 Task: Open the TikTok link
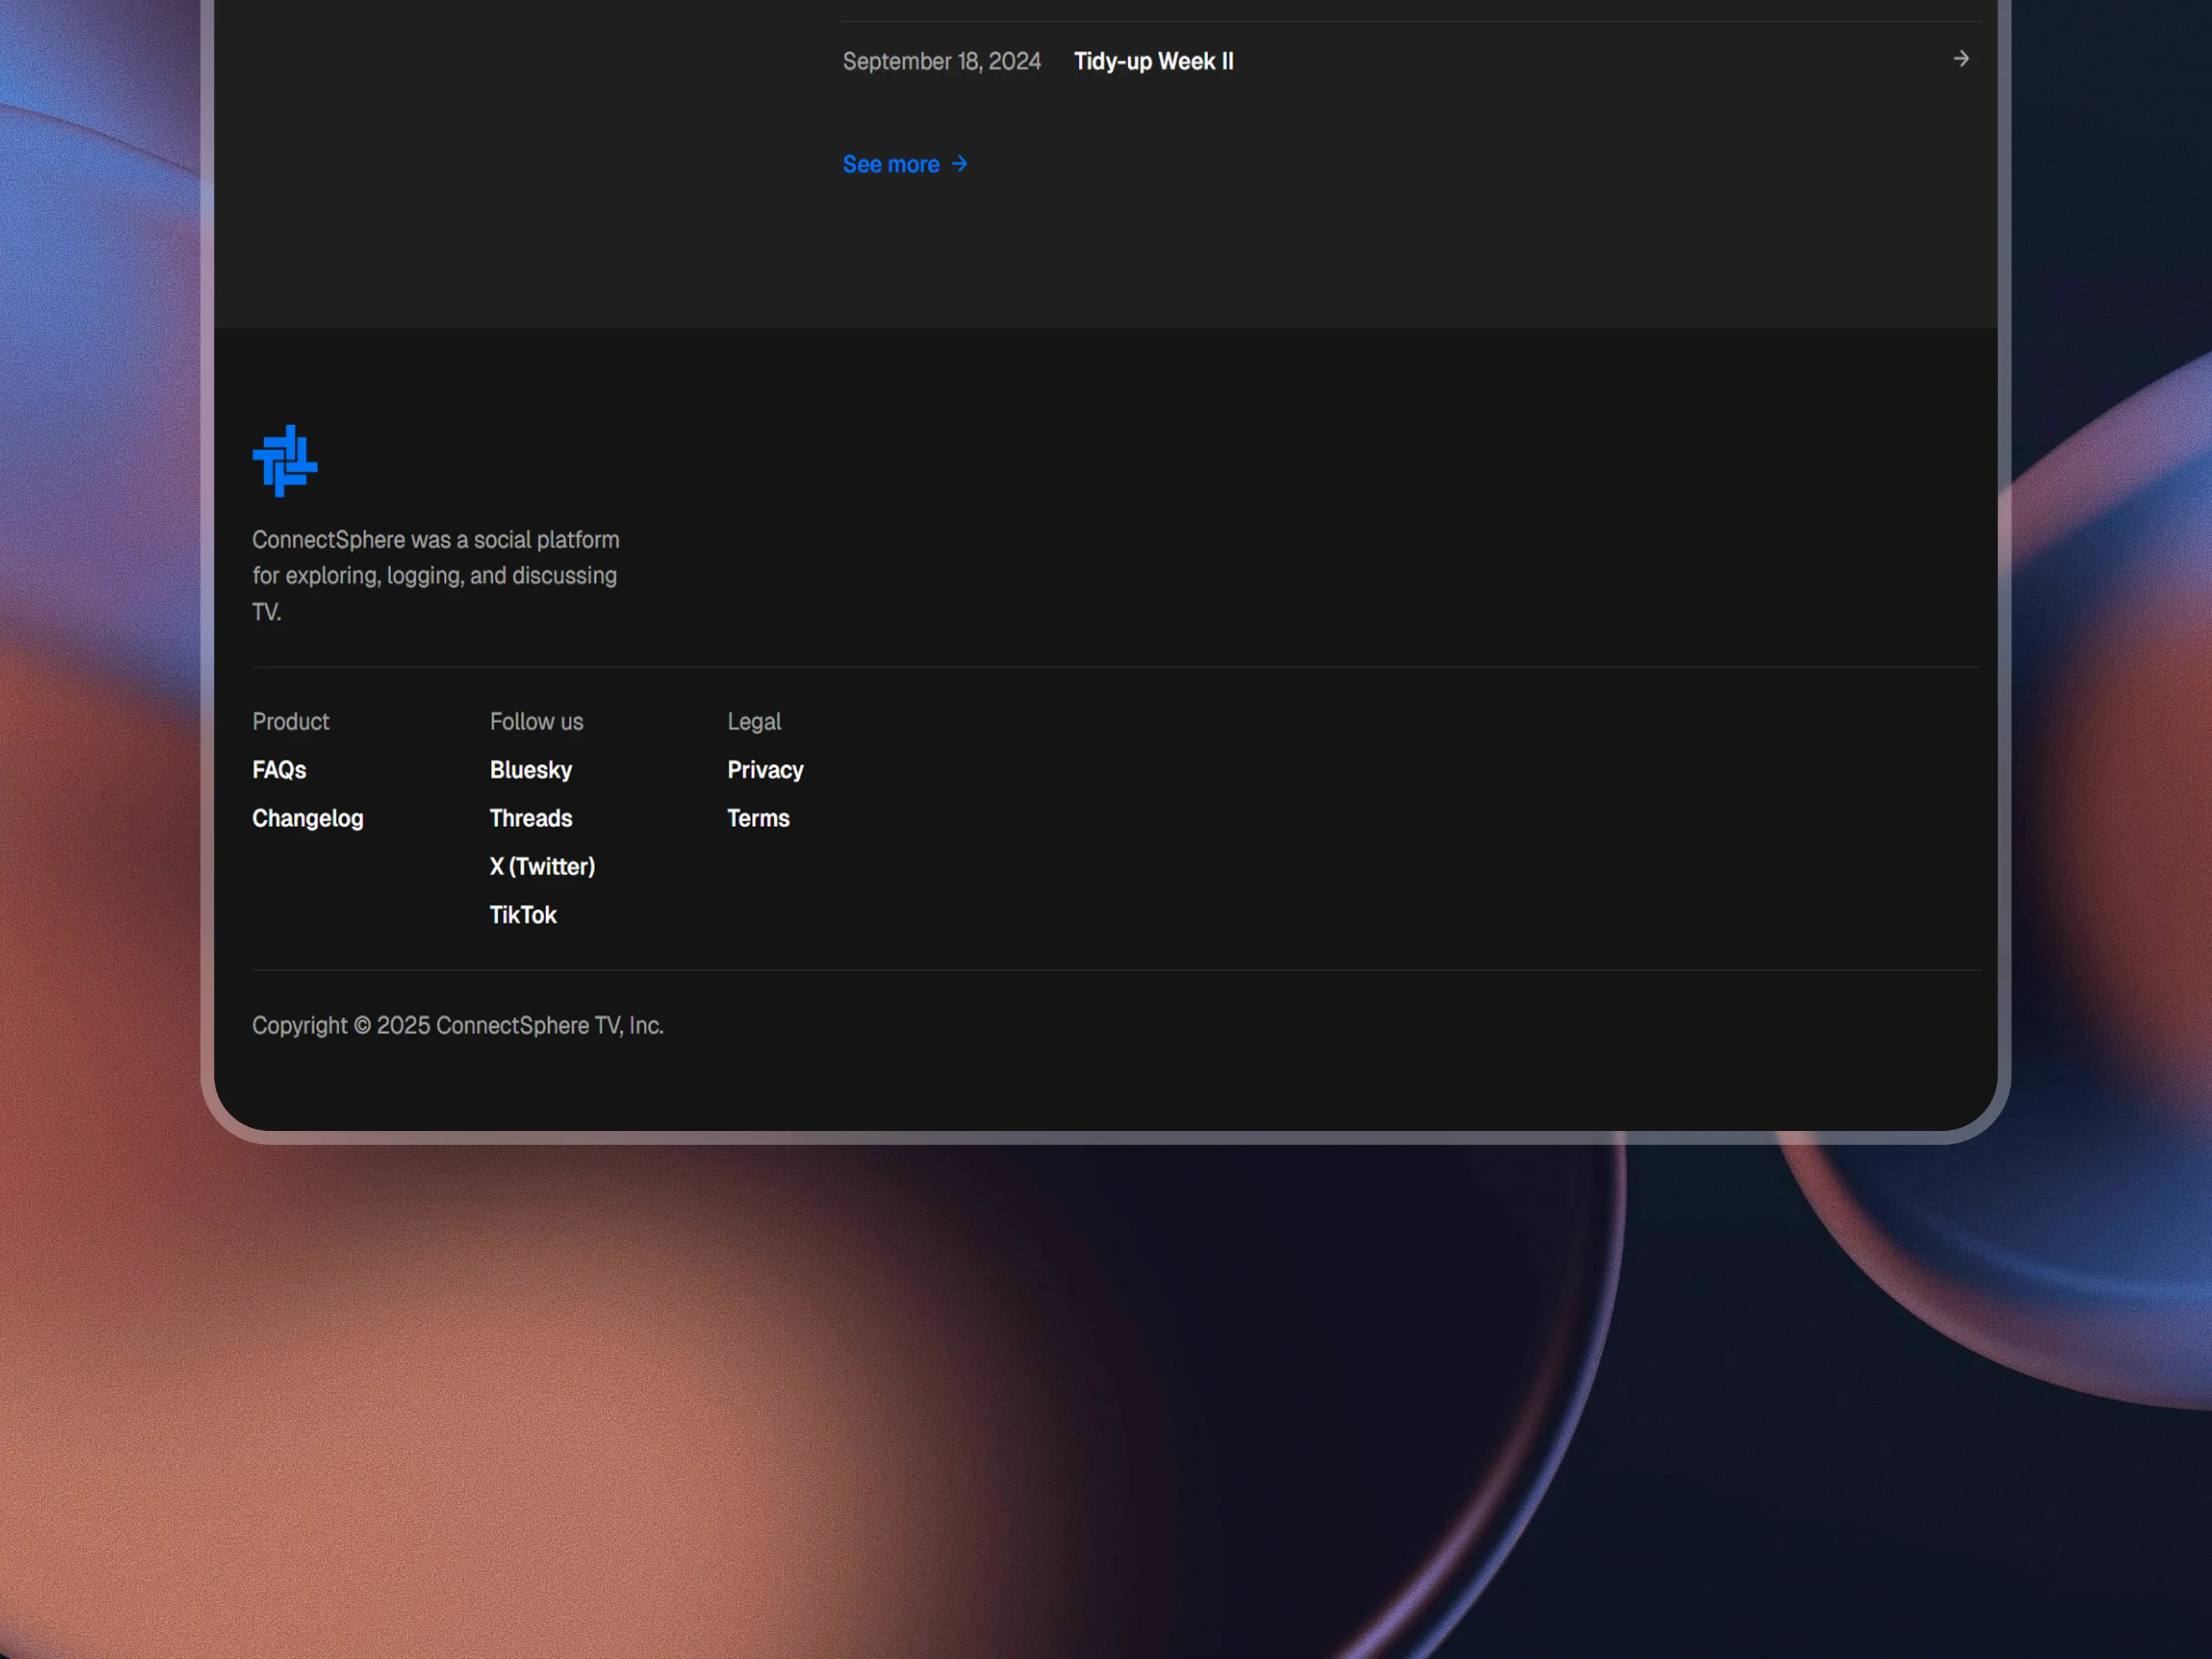pos(522,915)
